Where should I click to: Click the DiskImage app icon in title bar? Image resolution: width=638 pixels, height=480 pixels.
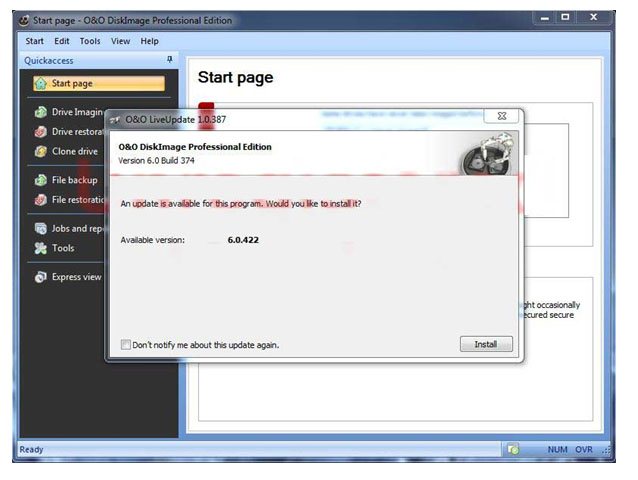point(24,20)
